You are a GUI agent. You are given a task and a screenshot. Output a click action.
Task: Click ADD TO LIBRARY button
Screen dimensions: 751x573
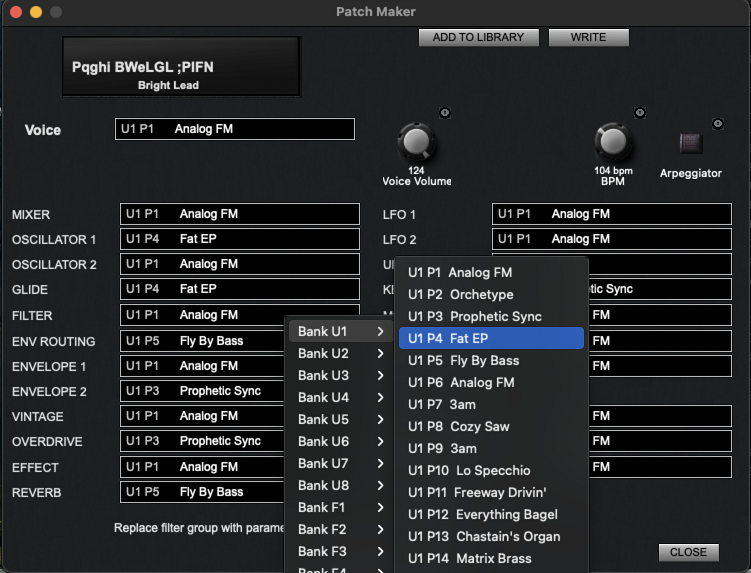pyautogui.click(x=478, y=37)
